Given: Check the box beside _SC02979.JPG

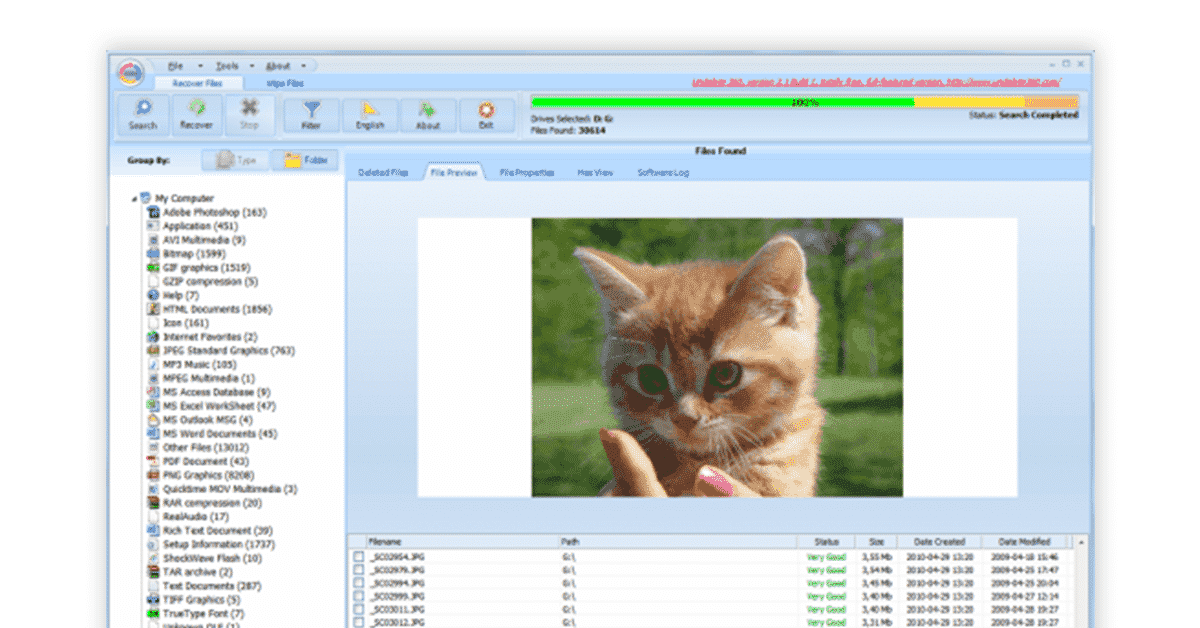Looking at the screenshot, I should pyautogui.click(x=358, y=569).
